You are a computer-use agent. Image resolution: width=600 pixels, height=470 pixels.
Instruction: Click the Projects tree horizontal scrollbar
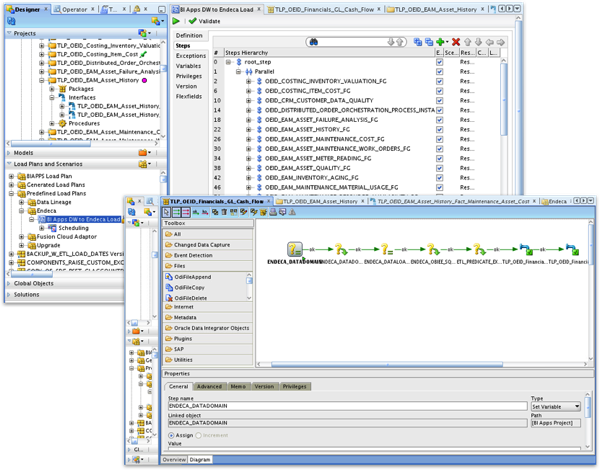coord(51,144)
